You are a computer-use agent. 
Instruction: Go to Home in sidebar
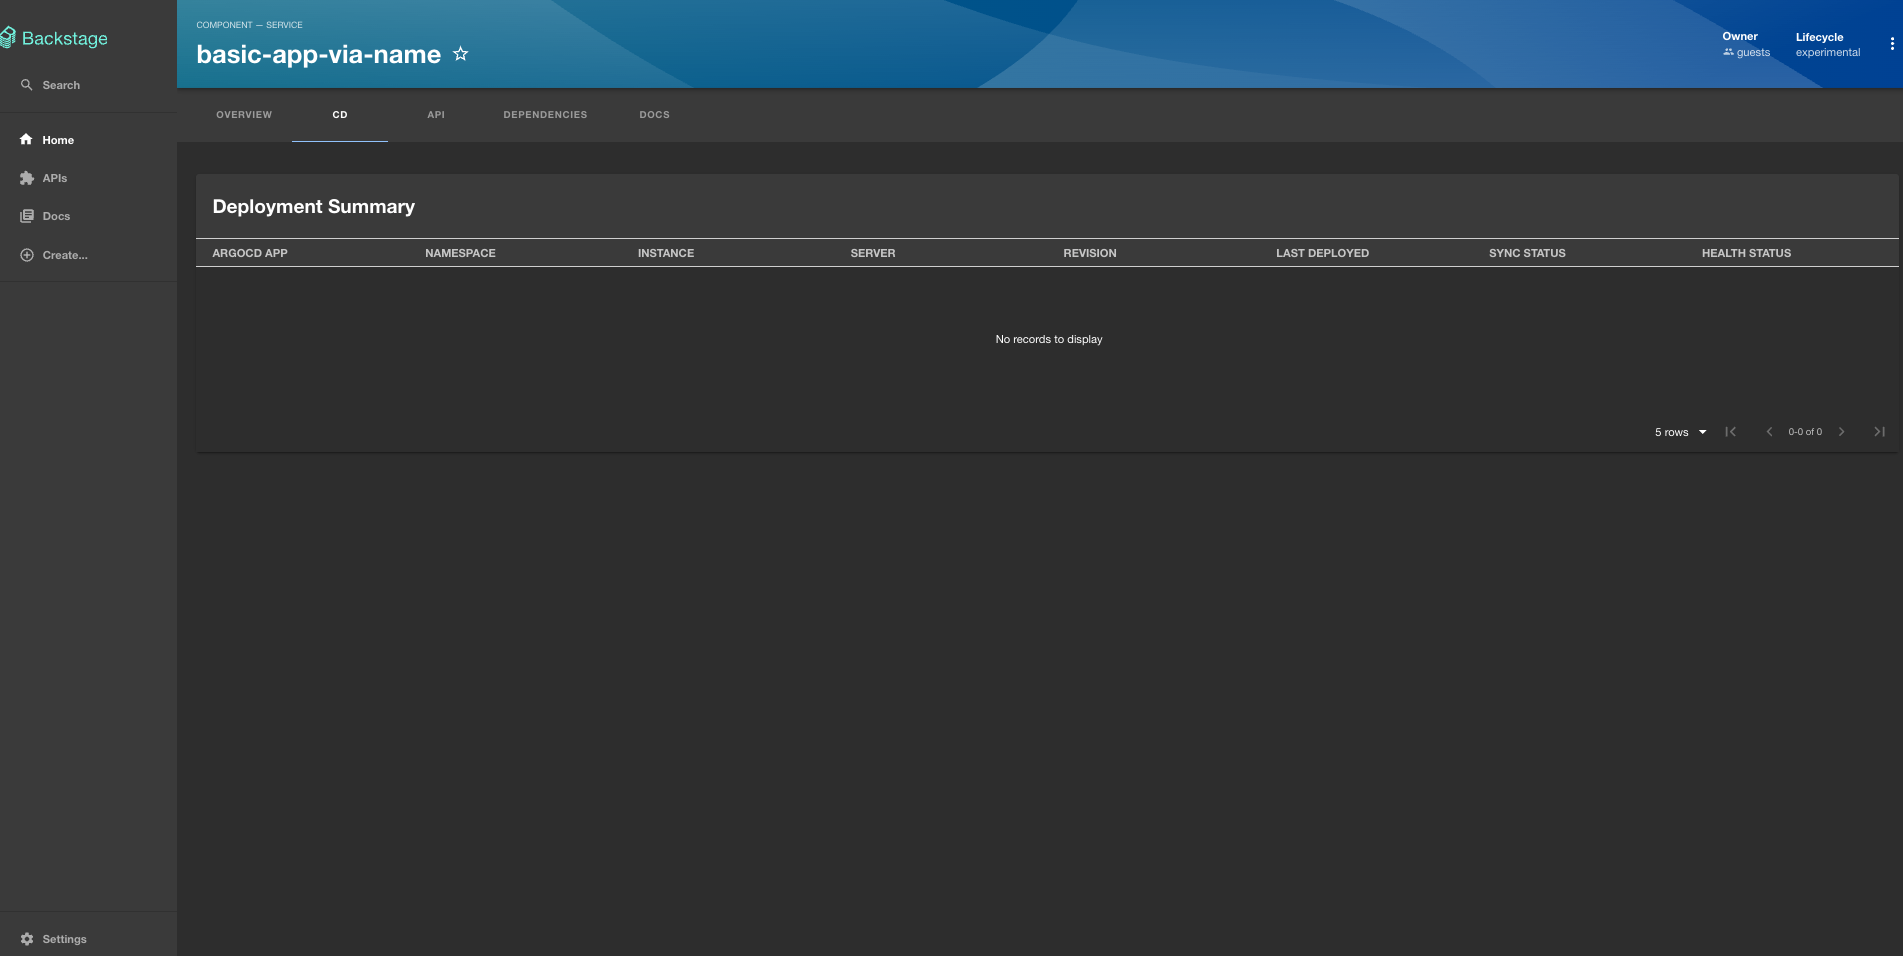tap(88, 140)
